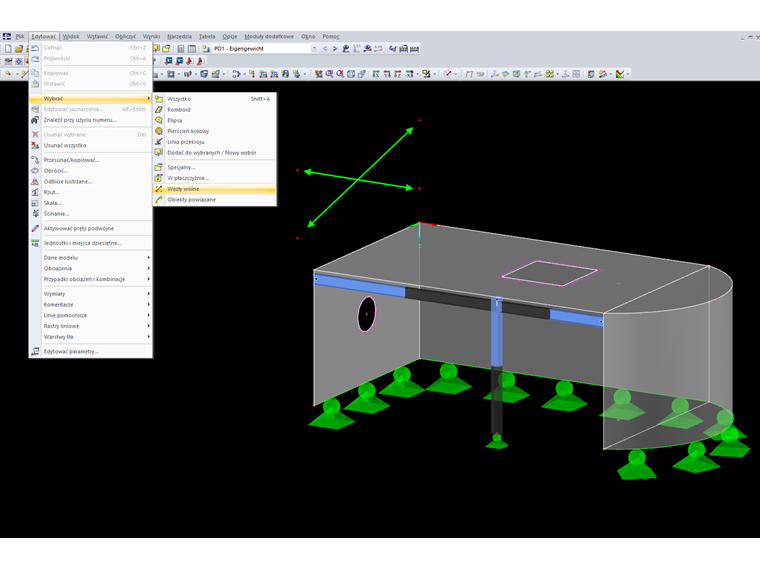The width and height of the screenshot is (760, 570).
Task: Choose Specjalny... selection option
Action: pos(215,167)
